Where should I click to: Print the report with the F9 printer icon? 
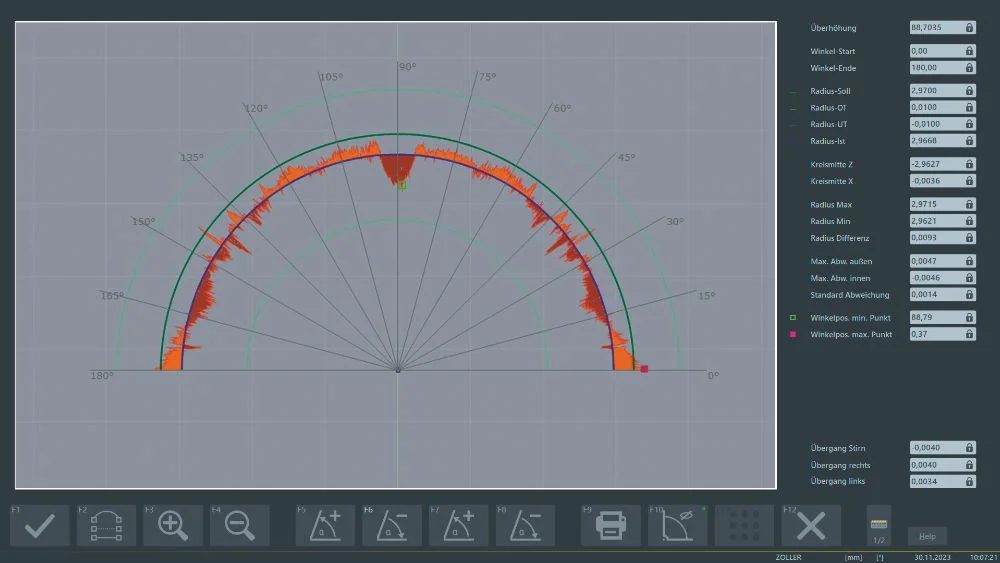point(611,525)
